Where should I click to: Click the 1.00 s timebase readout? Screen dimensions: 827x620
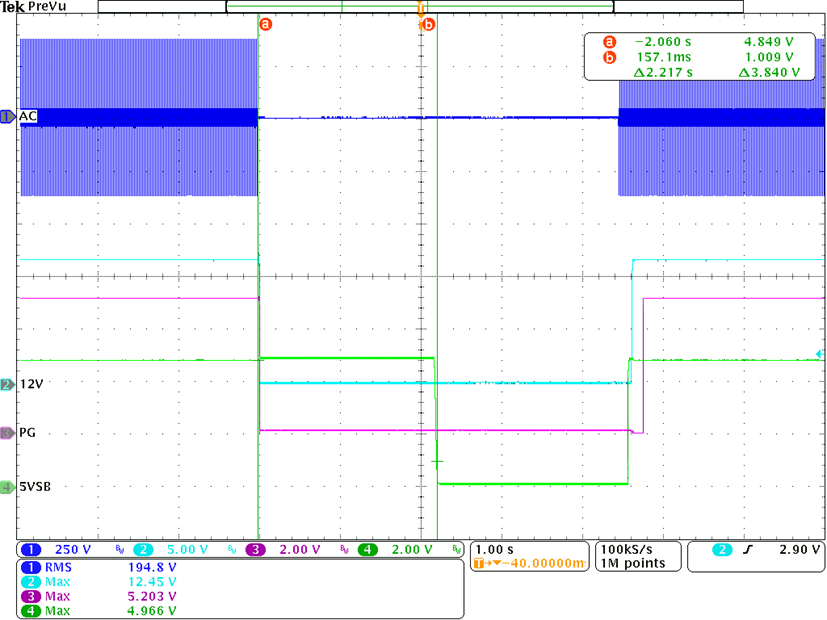tap(494, 550)
